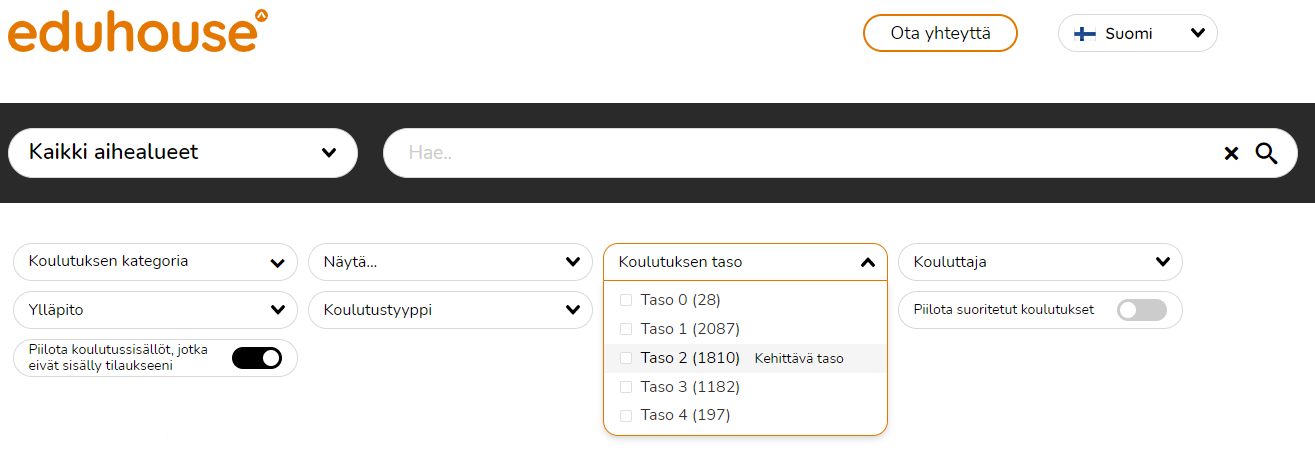Click chevron on Kaikki aihealueet selector
This screenshot has width=1315, height=456.
[x=329, y=153]
